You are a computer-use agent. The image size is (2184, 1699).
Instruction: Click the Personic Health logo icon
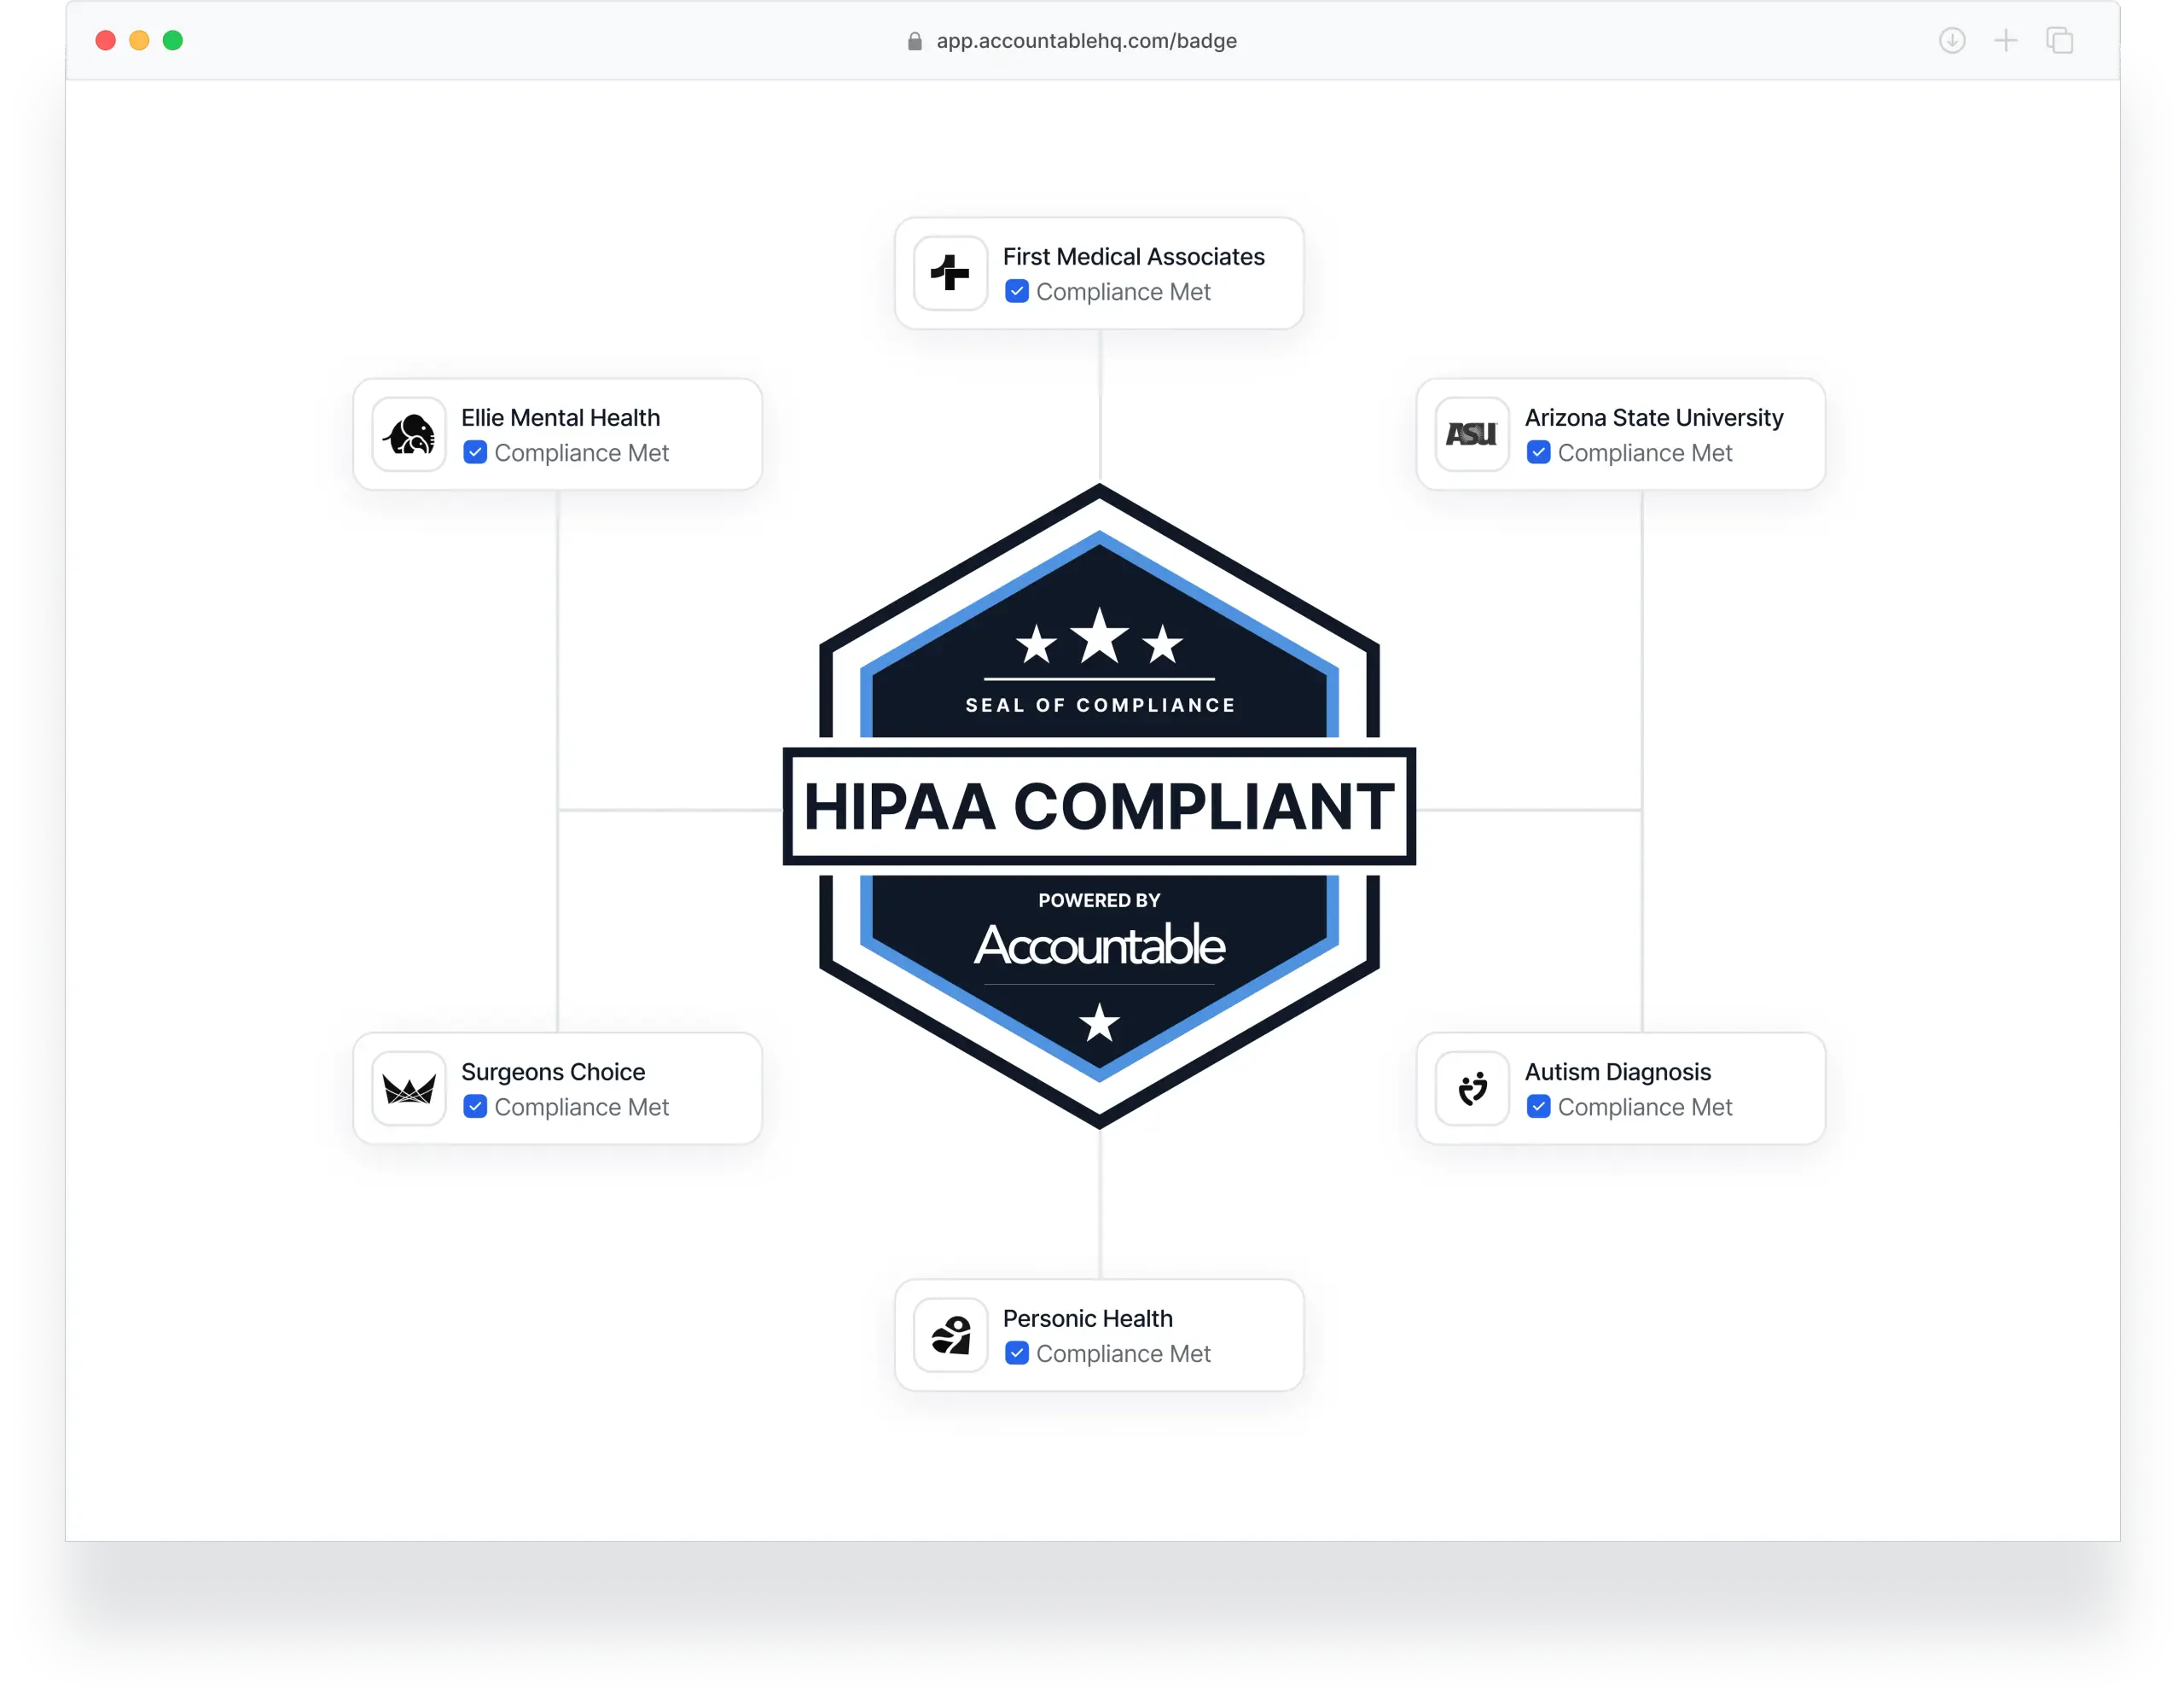click(x=950, y=1335)
